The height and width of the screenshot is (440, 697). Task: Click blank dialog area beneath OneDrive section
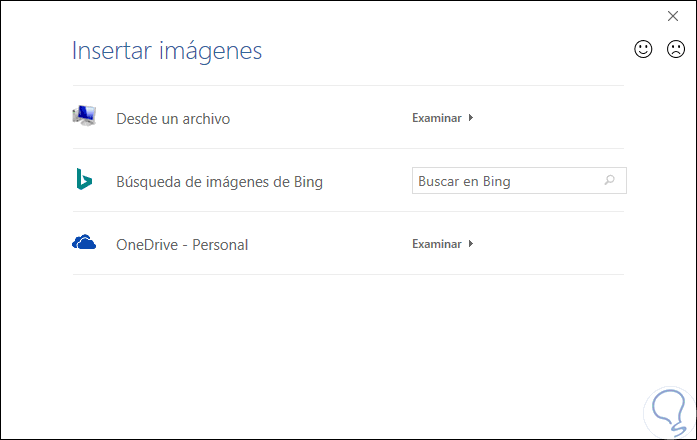click(x=348, y=350)
